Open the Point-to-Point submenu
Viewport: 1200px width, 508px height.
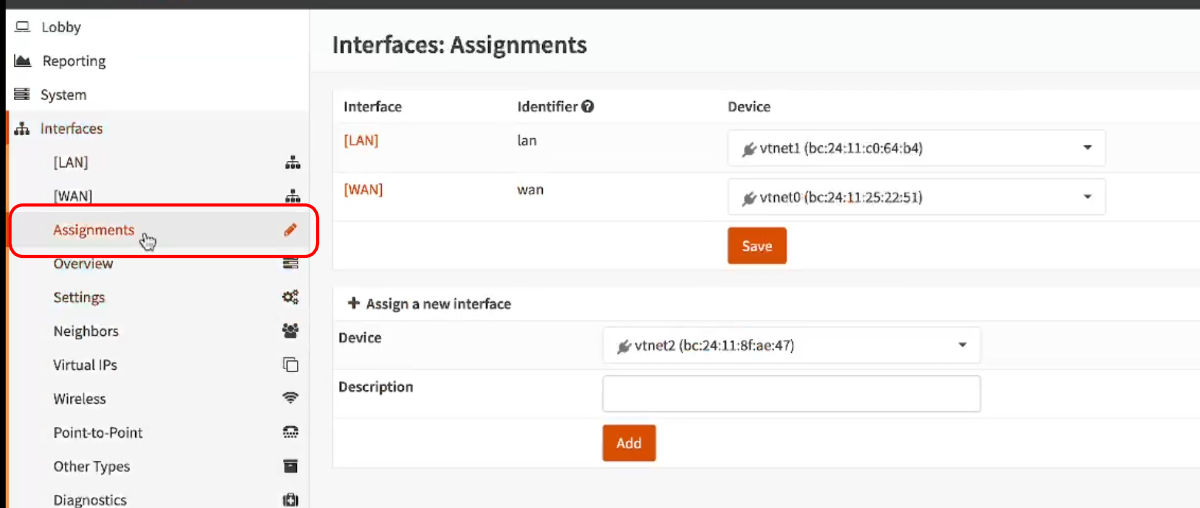click(x=98, y=433)
